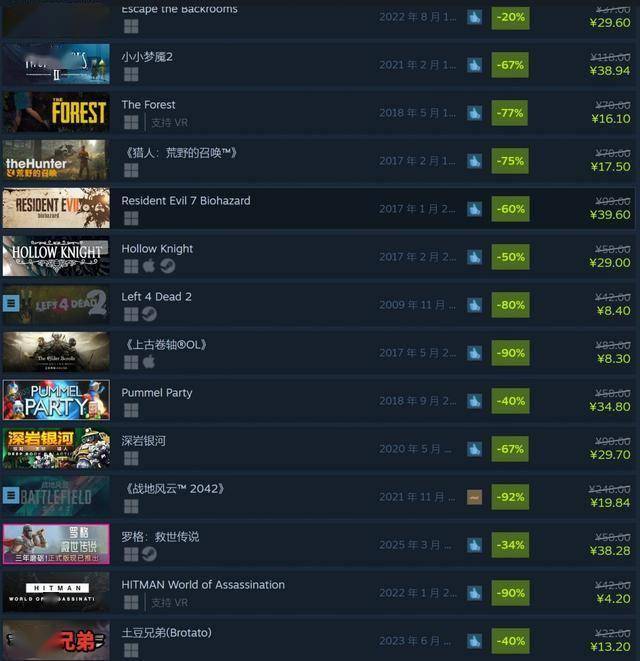Open the HITMAN World of Assassination title
Image resolution: width=640 pixels, height=661 pixels.
(203, 585)
